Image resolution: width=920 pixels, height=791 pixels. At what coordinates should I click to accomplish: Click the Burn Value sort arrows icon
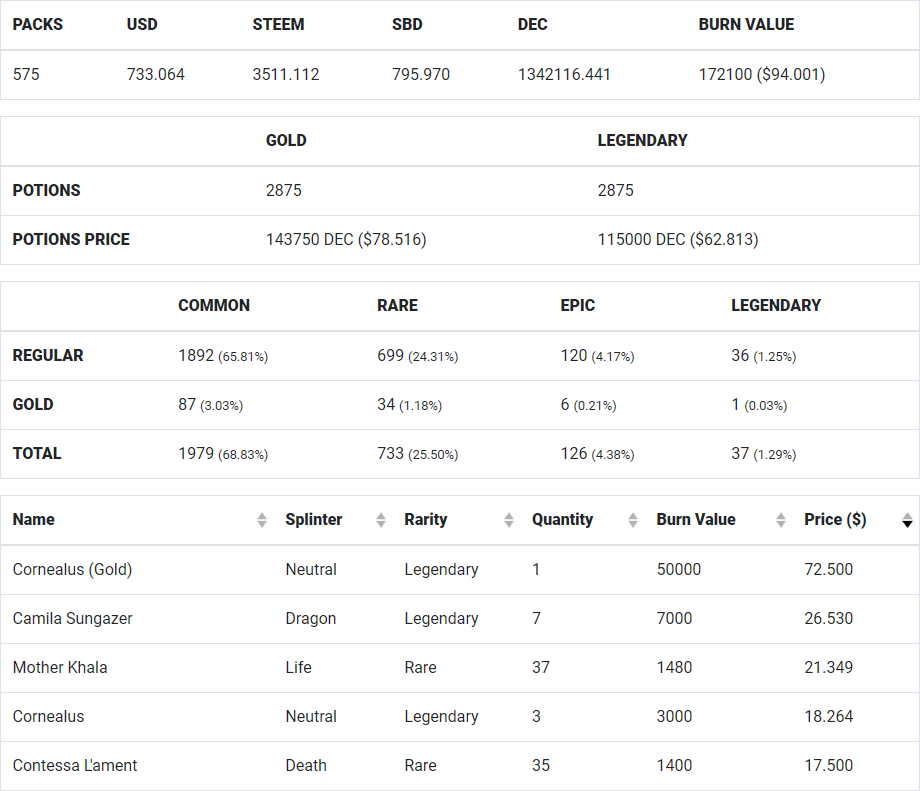pos(780,520)
